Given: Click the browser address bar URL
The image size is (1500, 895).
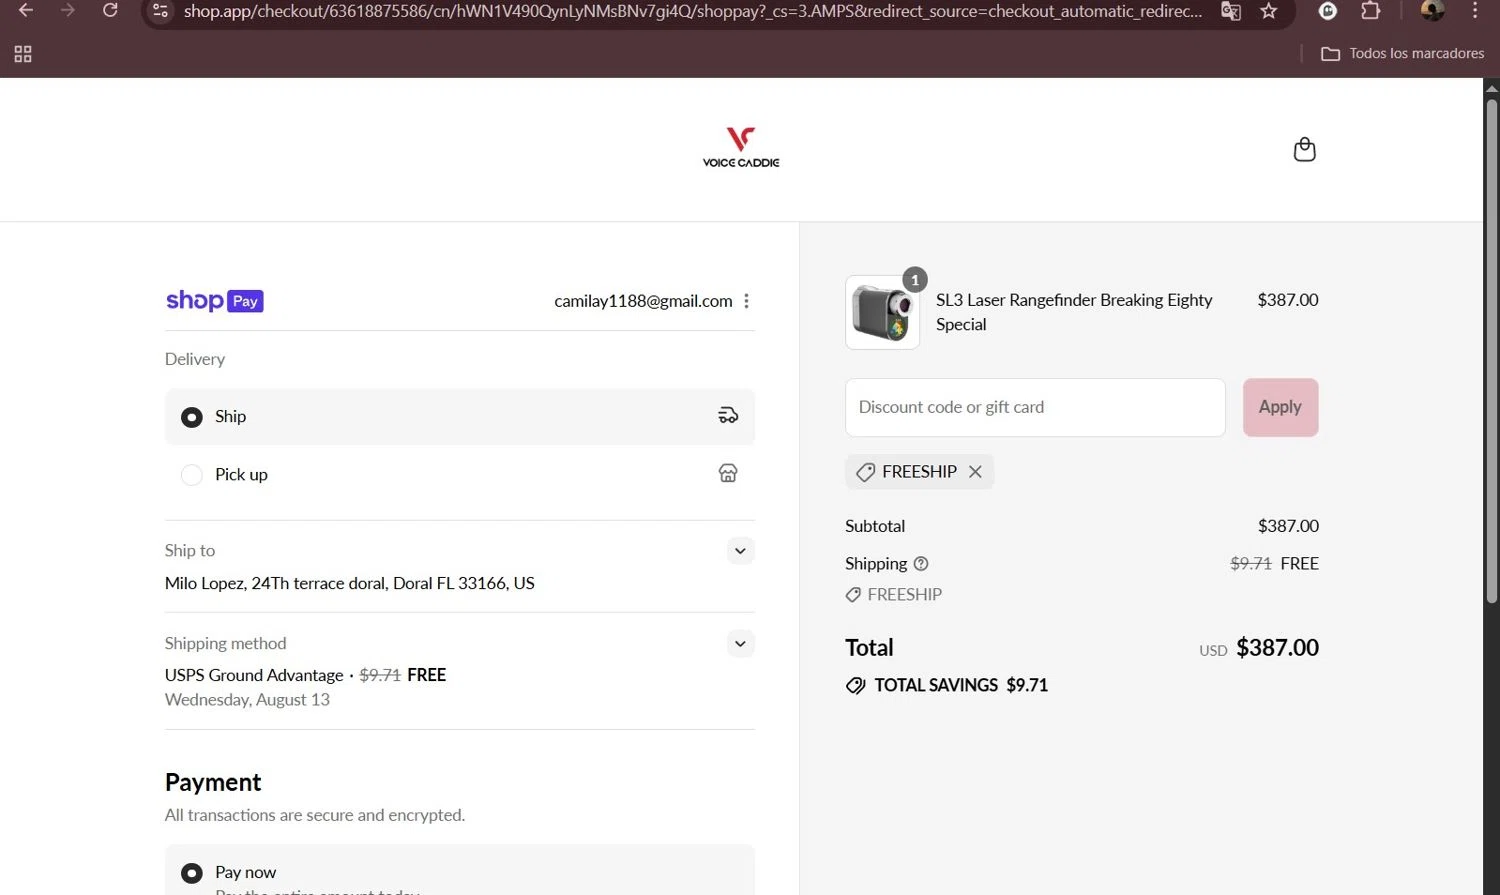Looking at the screenshot, I should [692, 11].
